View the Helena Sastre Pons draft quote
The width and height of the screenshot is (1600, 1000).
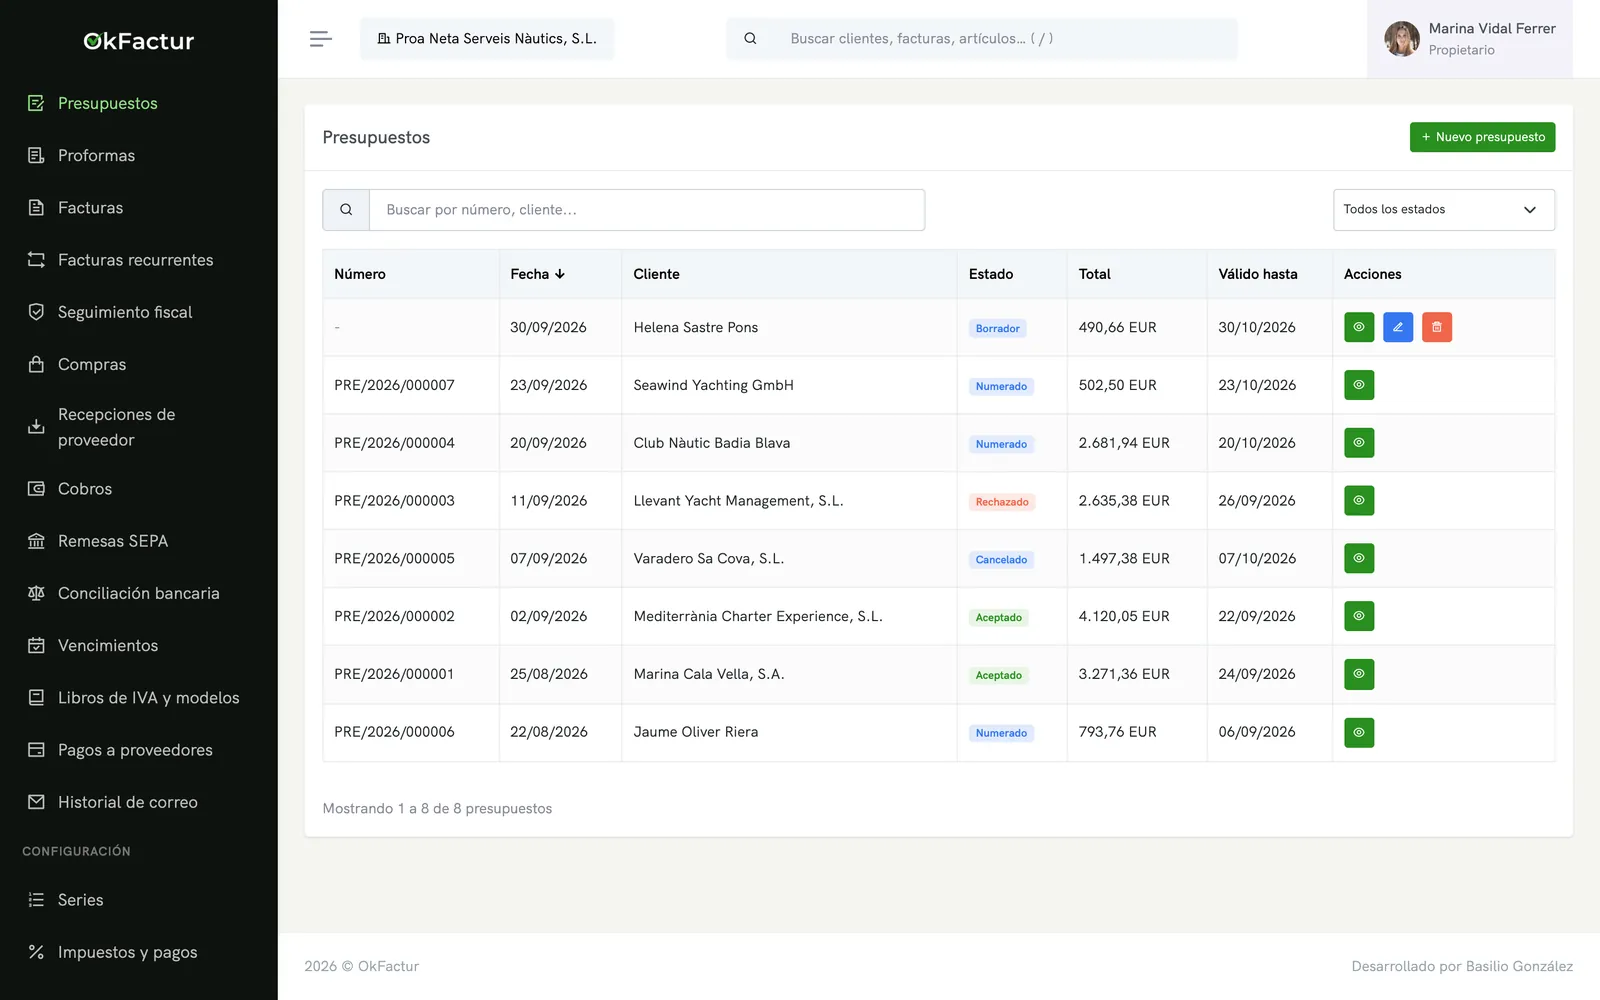[1359, 327]
